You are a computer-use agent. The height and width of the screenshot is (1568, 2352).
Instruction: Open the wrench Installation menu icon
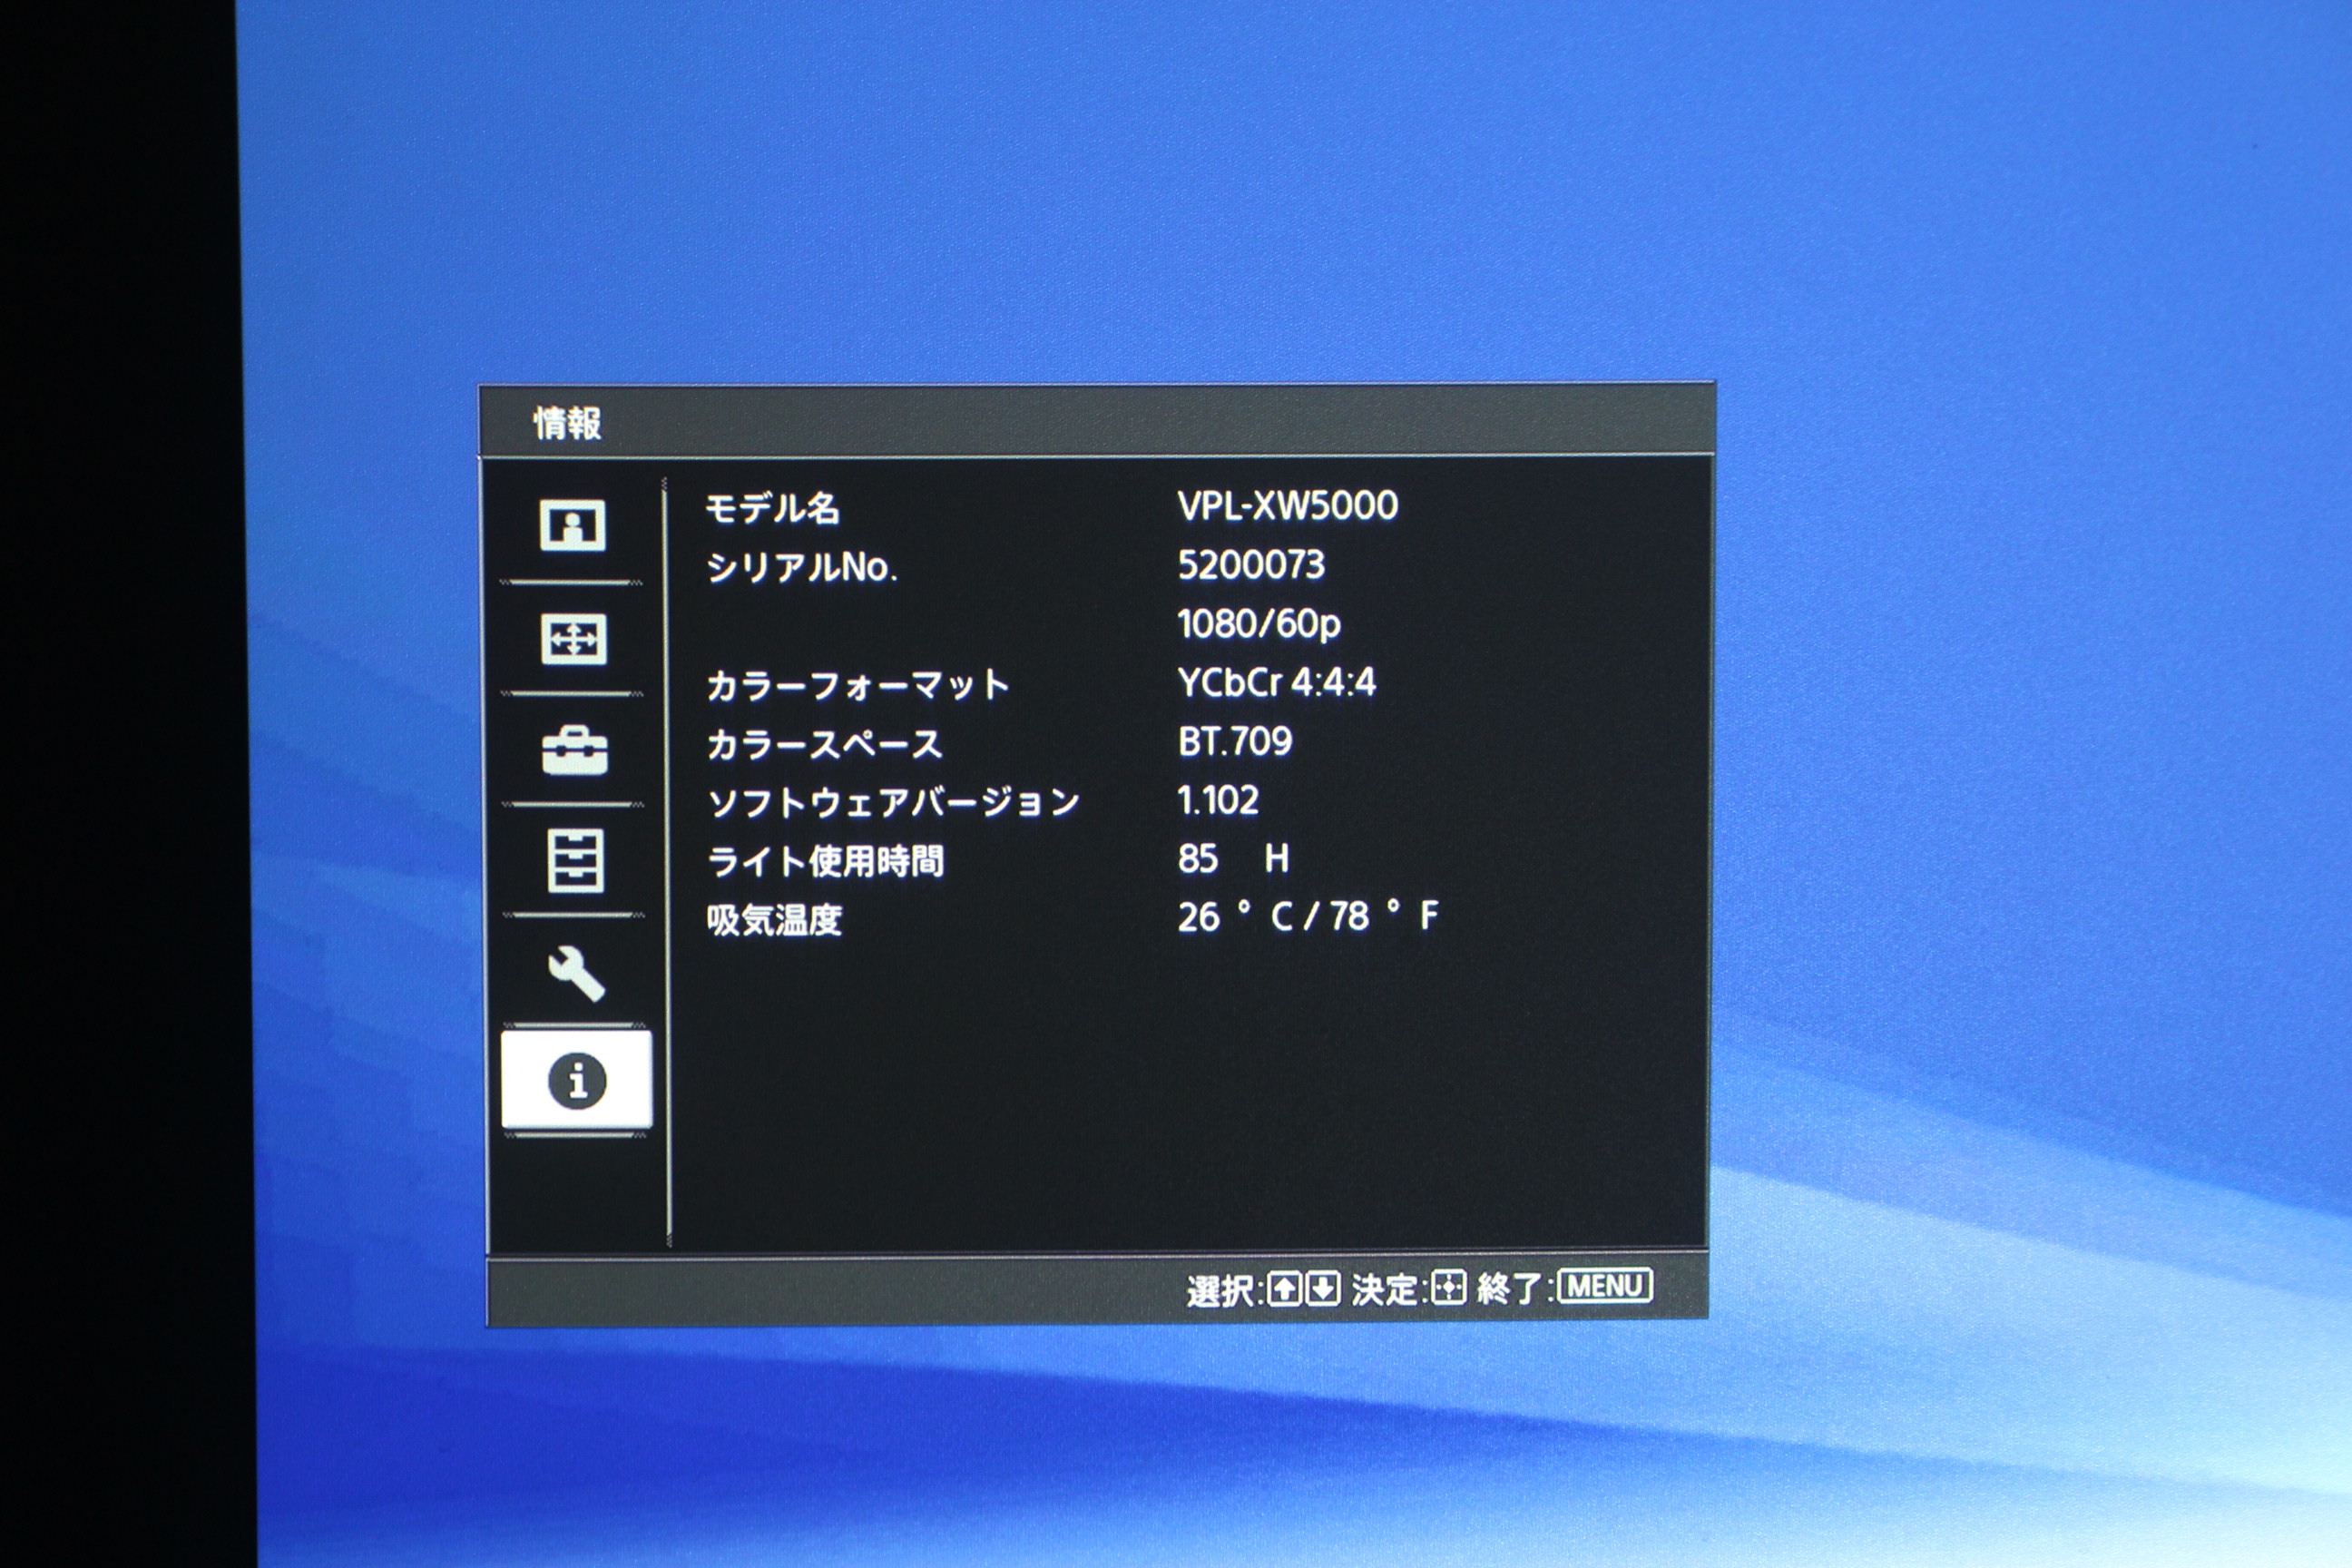577,973
